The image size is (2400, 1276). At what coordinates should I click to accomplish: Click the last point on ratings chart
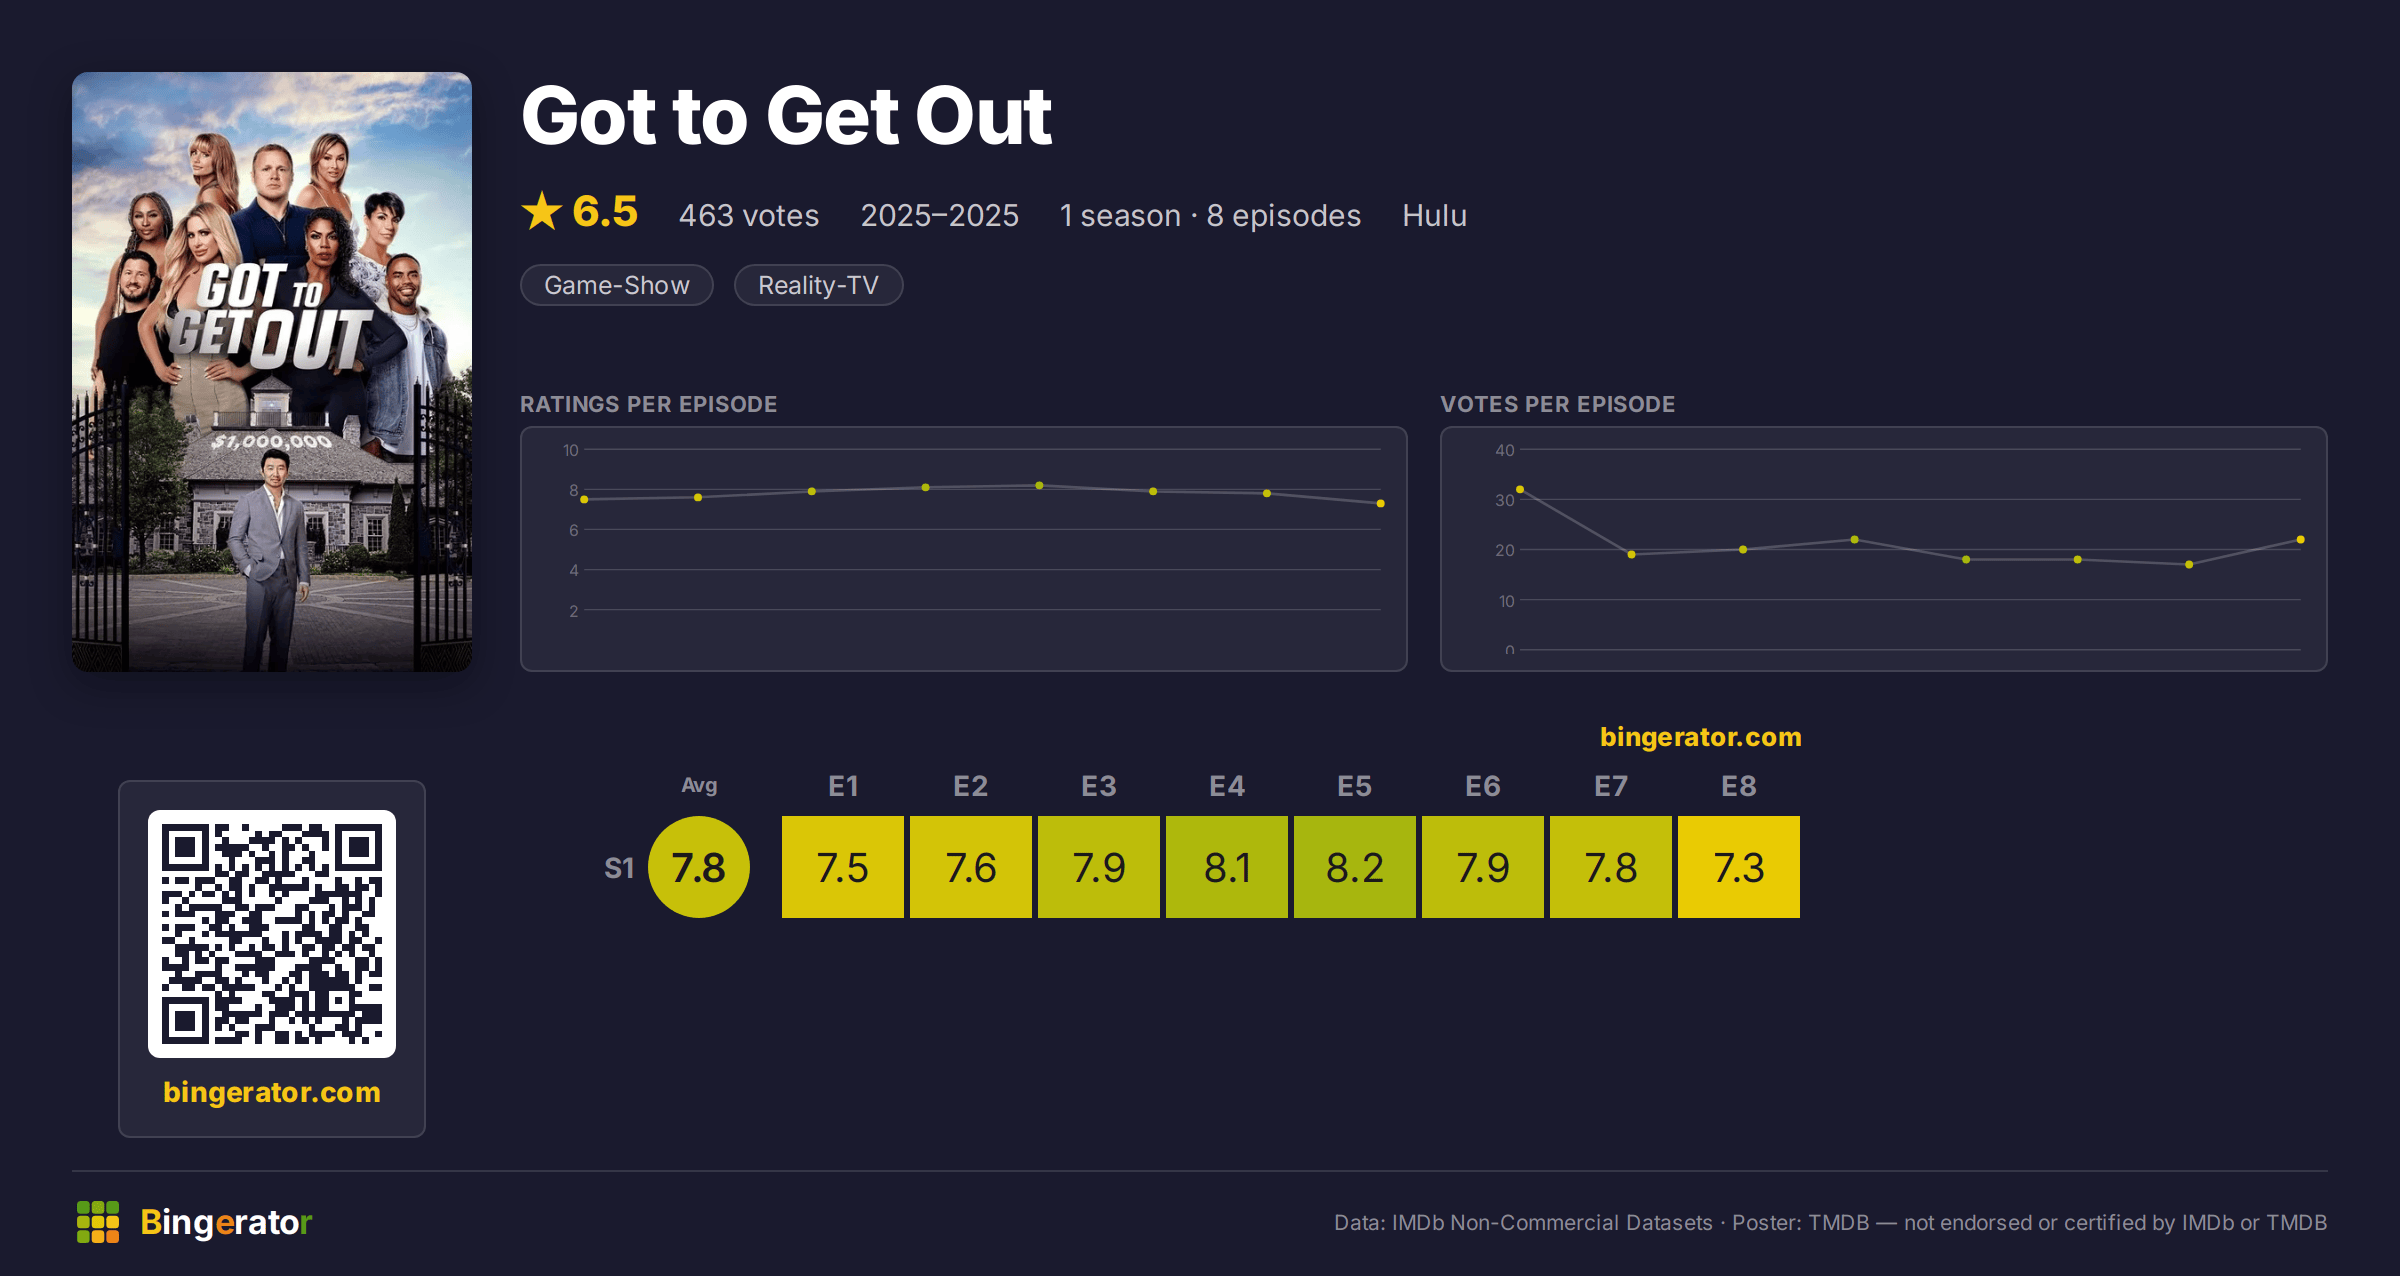coord(1381,503)
